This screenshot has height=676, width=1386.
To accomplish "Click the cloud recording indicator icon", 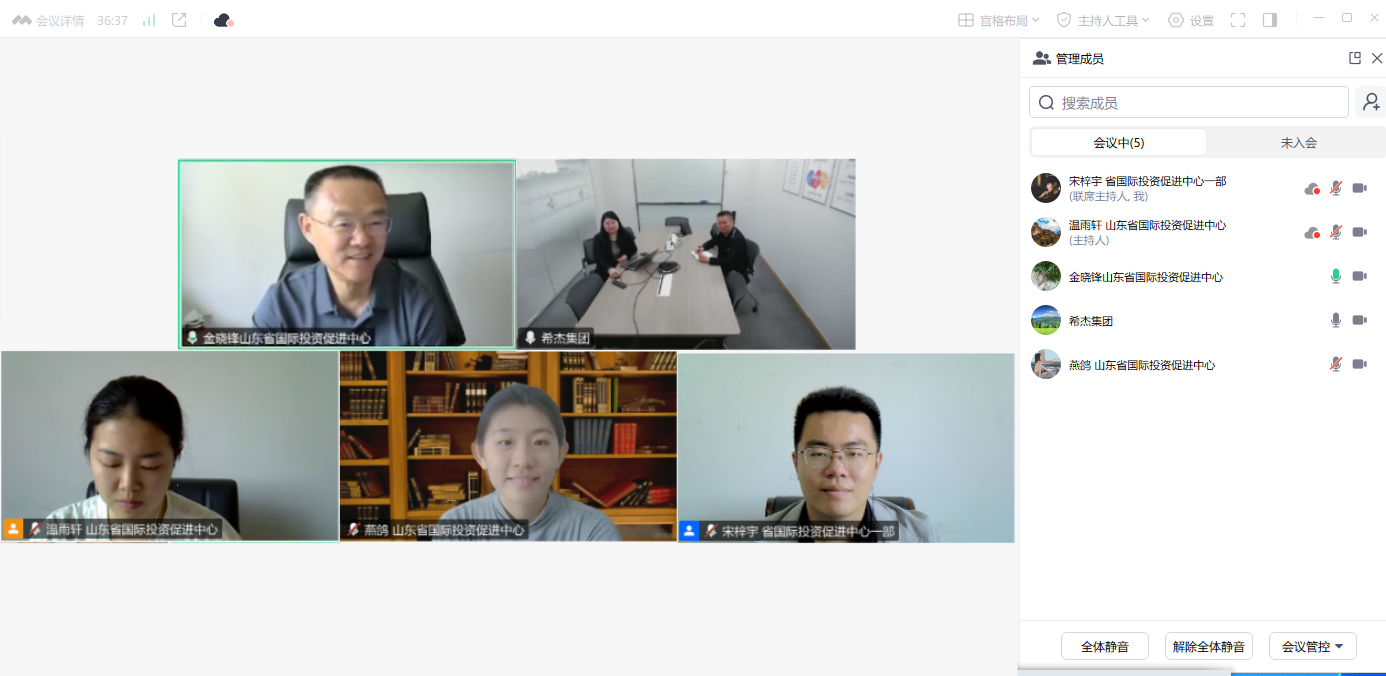I will click(x=223, y=20).
